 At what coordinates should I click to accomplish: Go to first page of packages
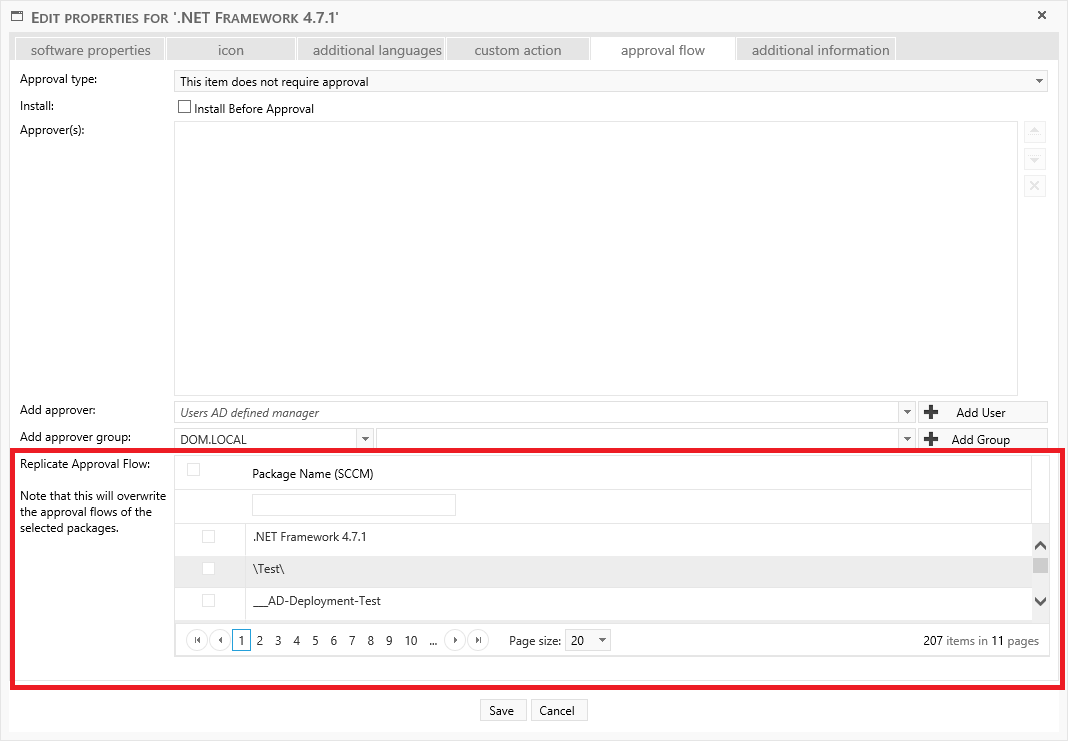point(197,641)
